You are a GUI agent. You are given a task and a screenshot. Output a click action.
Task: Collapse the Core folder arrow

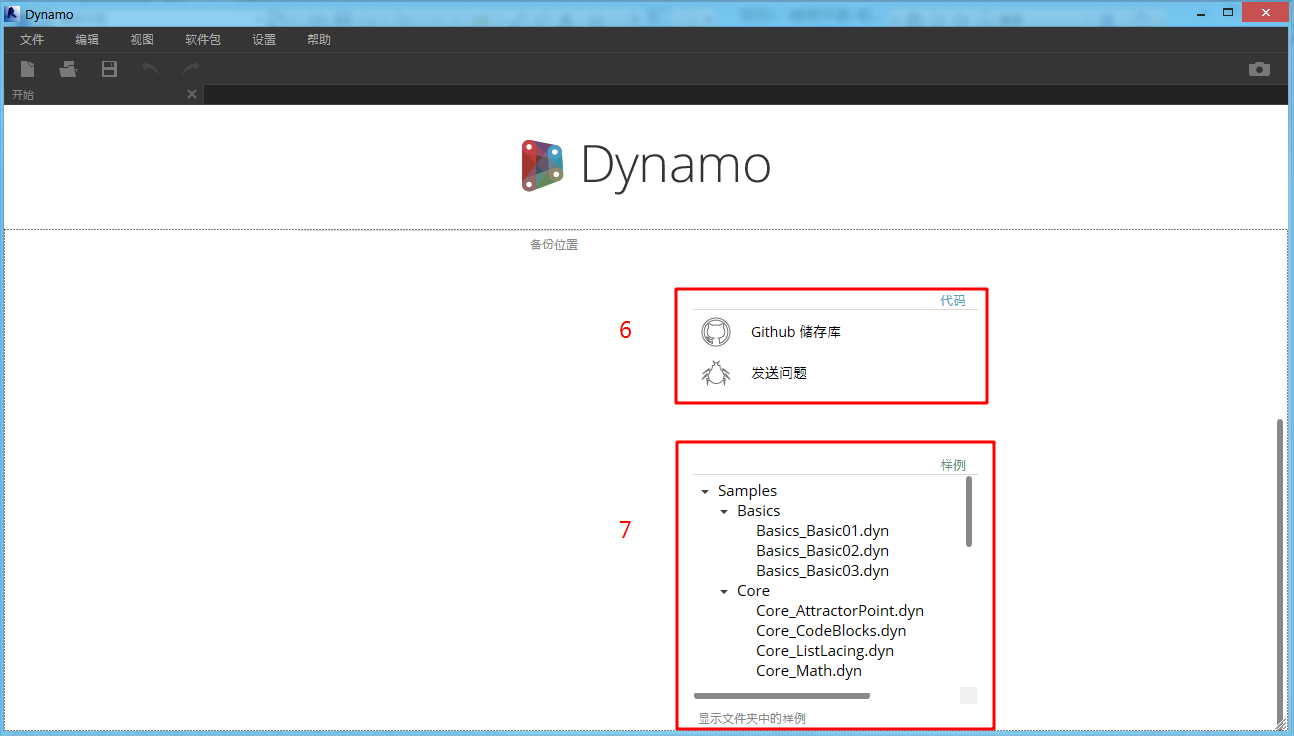[724, 592]
